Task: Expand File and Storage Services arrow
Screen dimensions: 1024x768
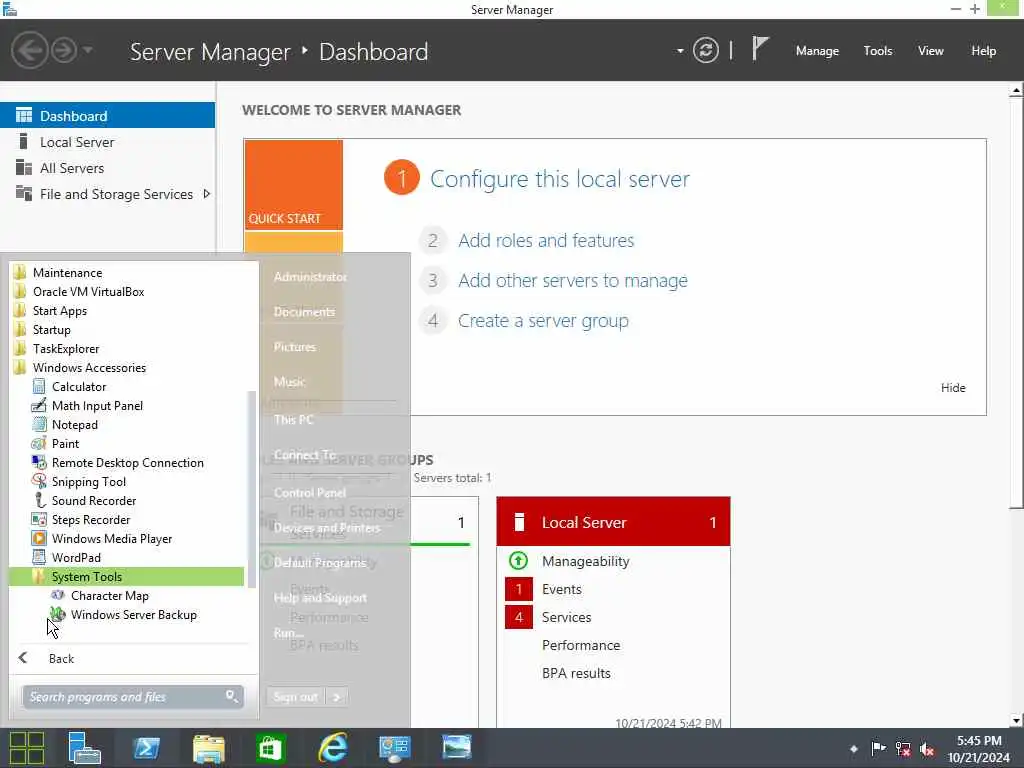Action: (206, 194)
